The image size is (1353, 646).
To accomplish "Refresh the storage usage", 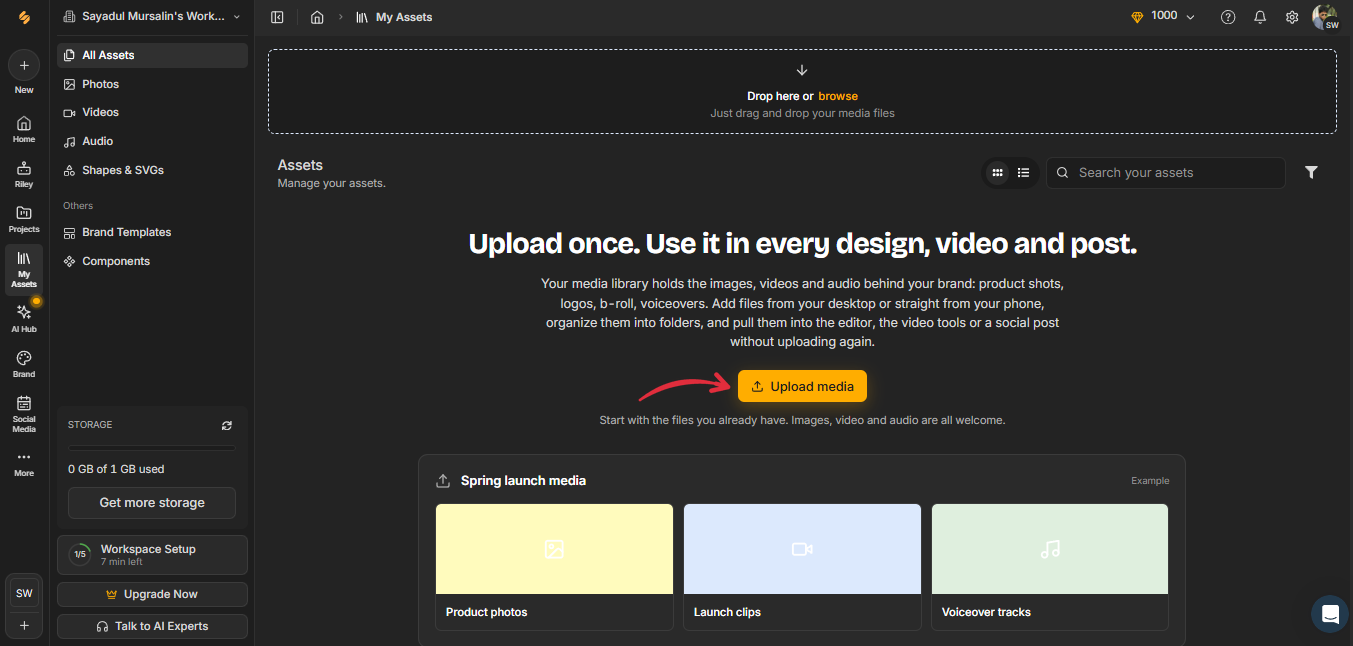I will coord(227,425).
